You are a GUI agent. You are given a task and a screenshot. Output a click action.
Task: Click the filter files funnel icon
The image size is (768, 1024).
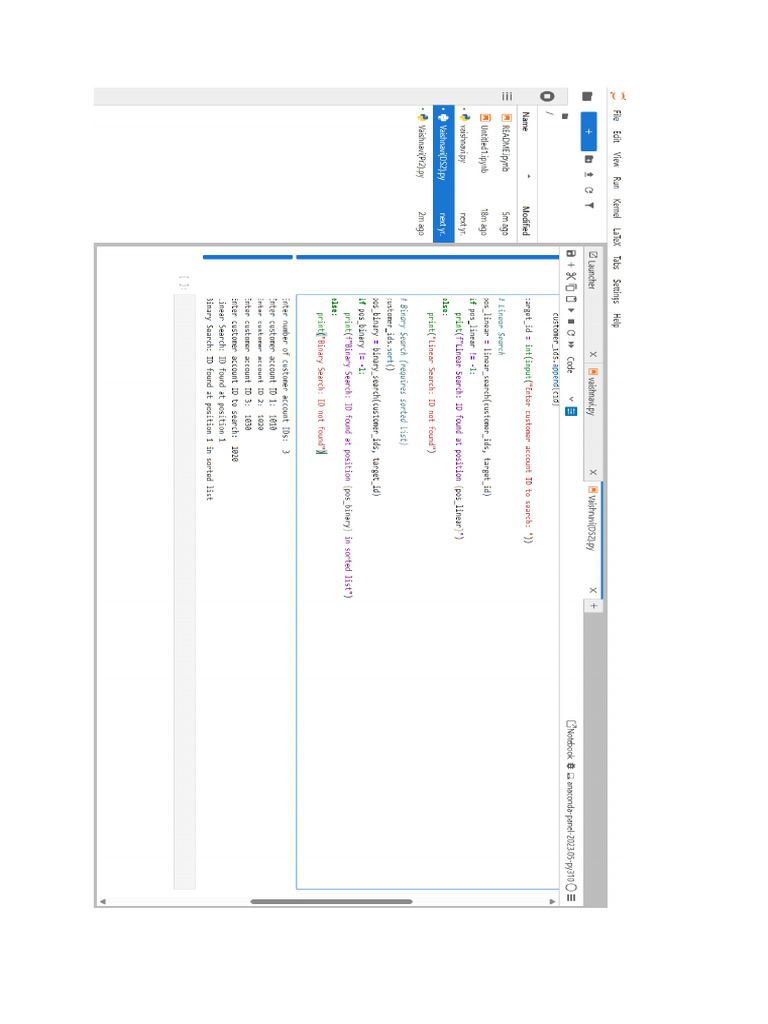click(589, 206)
